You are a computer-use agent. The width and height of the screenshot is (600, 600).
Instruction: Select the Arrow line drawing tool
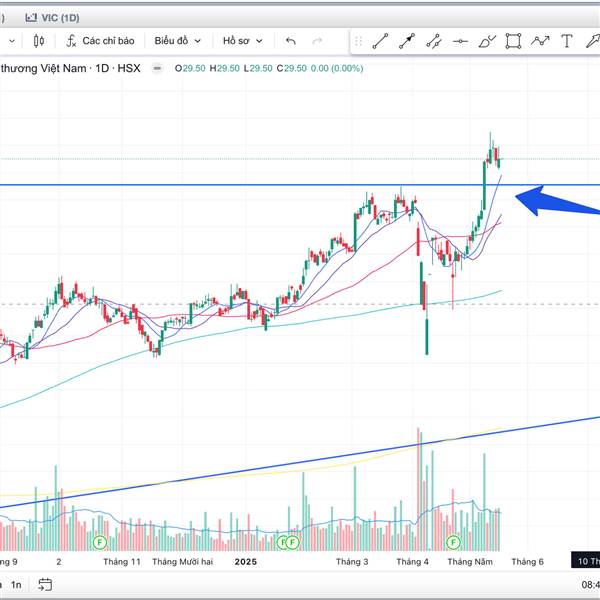407,41
